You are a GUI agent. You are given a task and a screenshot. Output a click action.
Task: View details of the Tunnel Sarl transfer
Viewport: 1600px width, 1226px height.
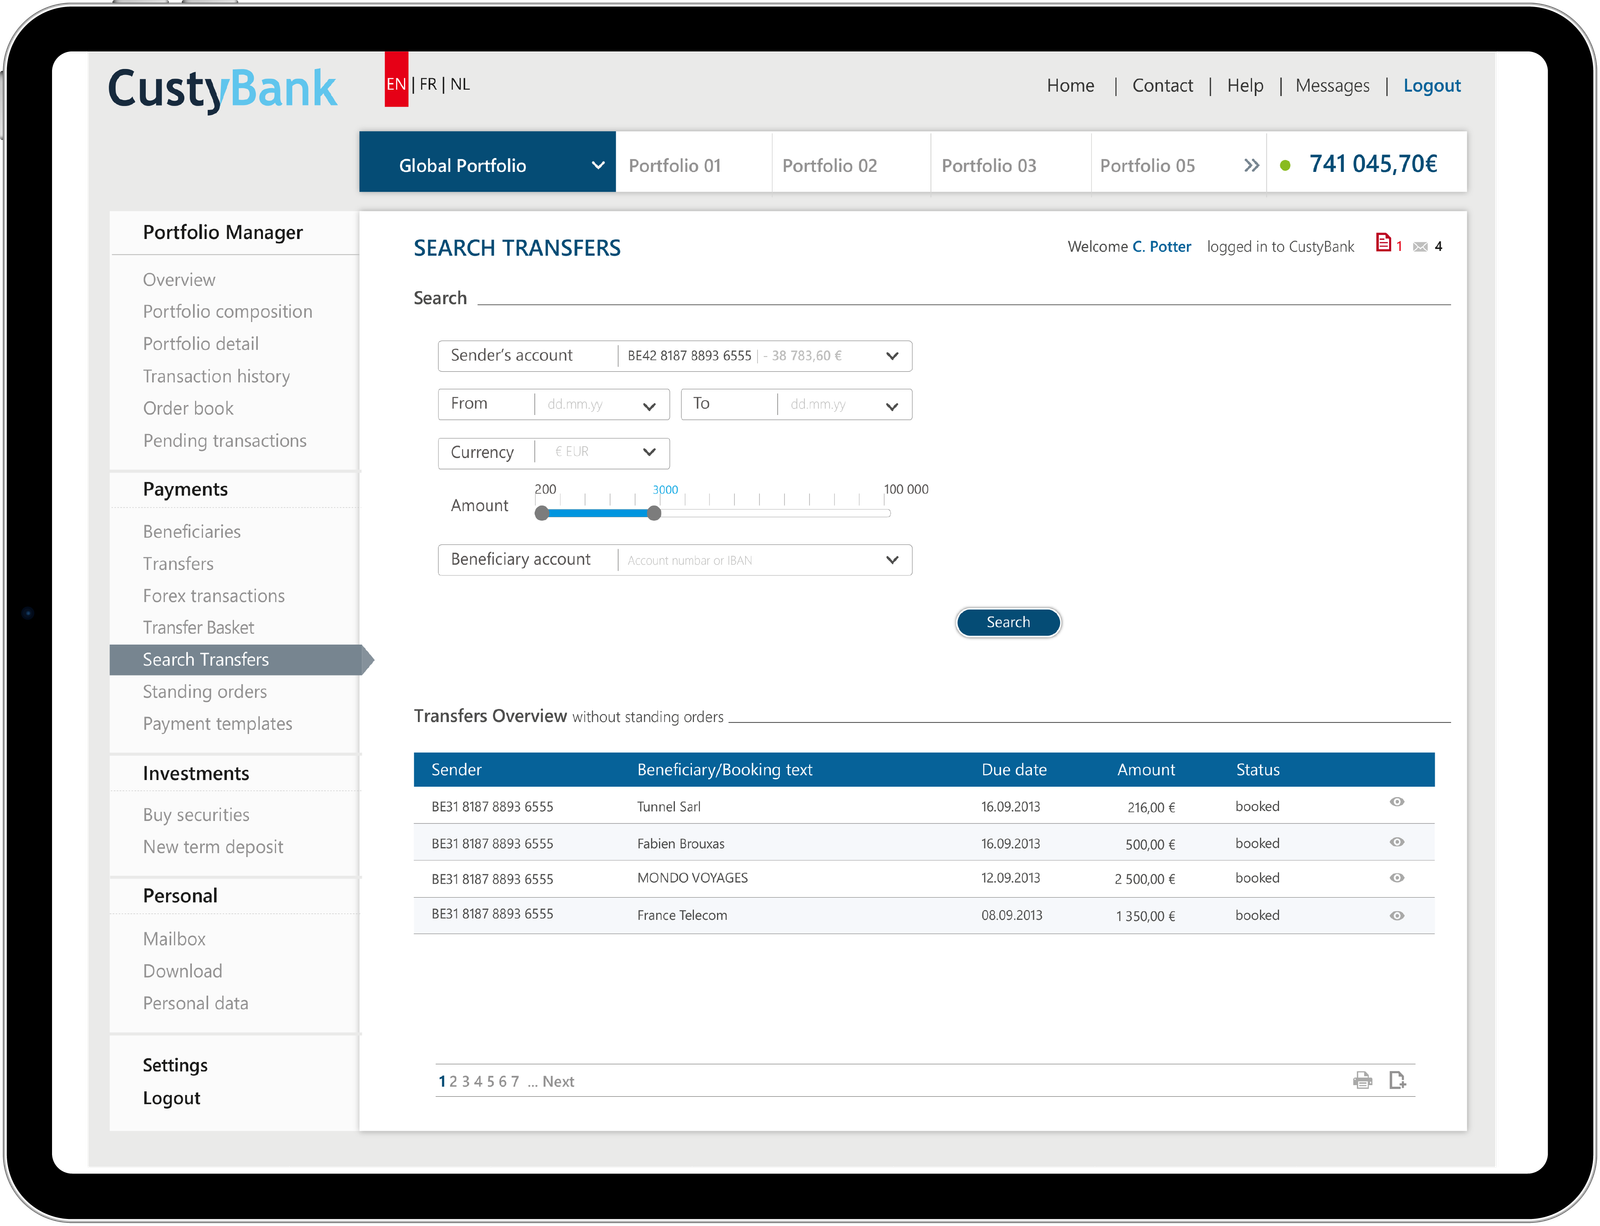pyautogui.click(x=1397, y=802)
